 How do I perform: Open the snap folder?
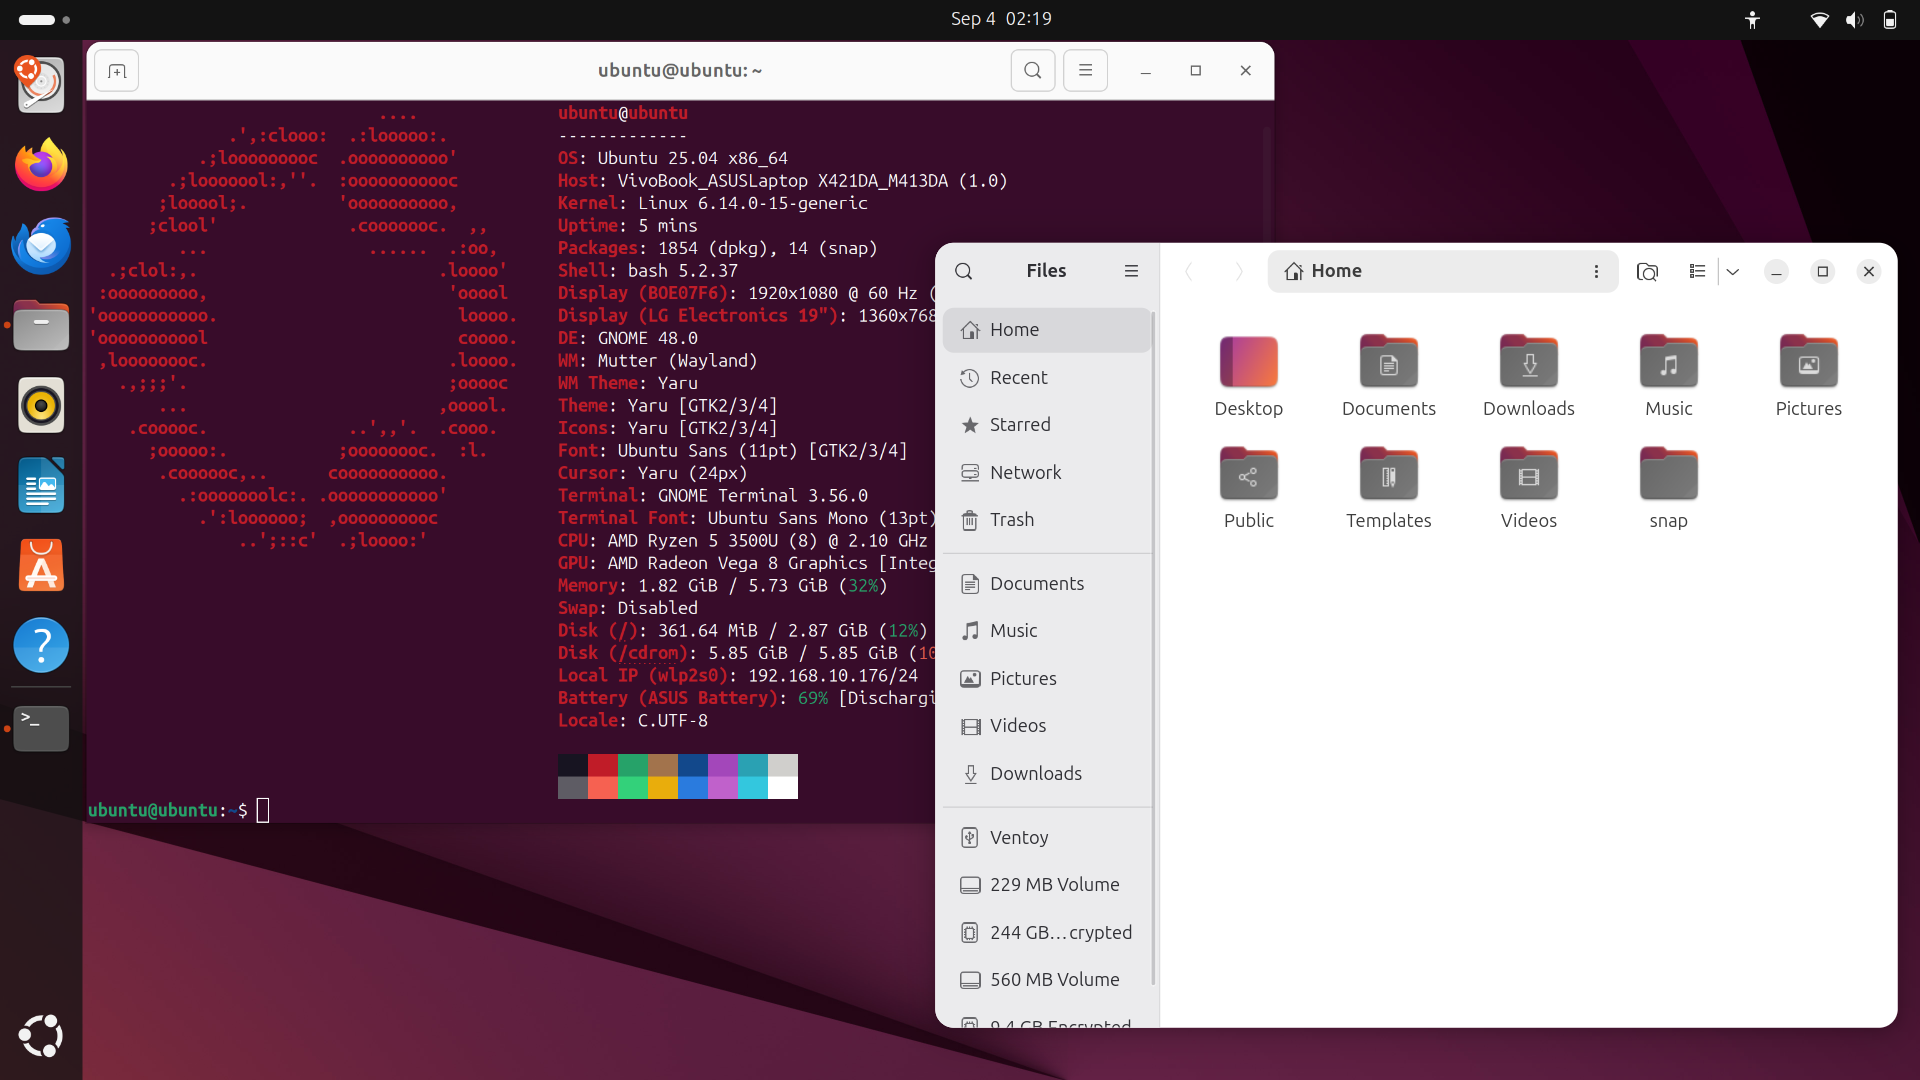tap(1669, 489)
